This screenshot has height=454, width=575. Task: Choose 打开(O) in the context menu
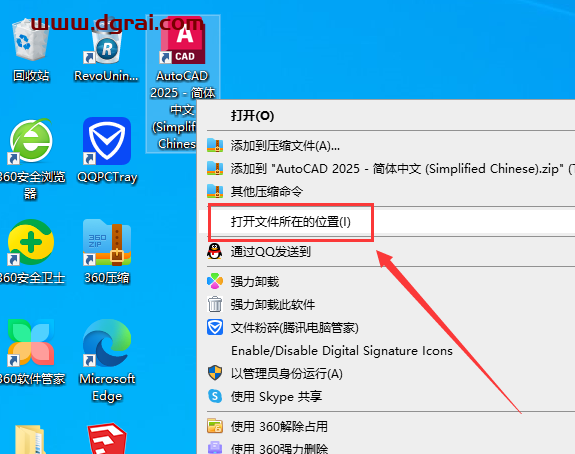click(387, 116)
